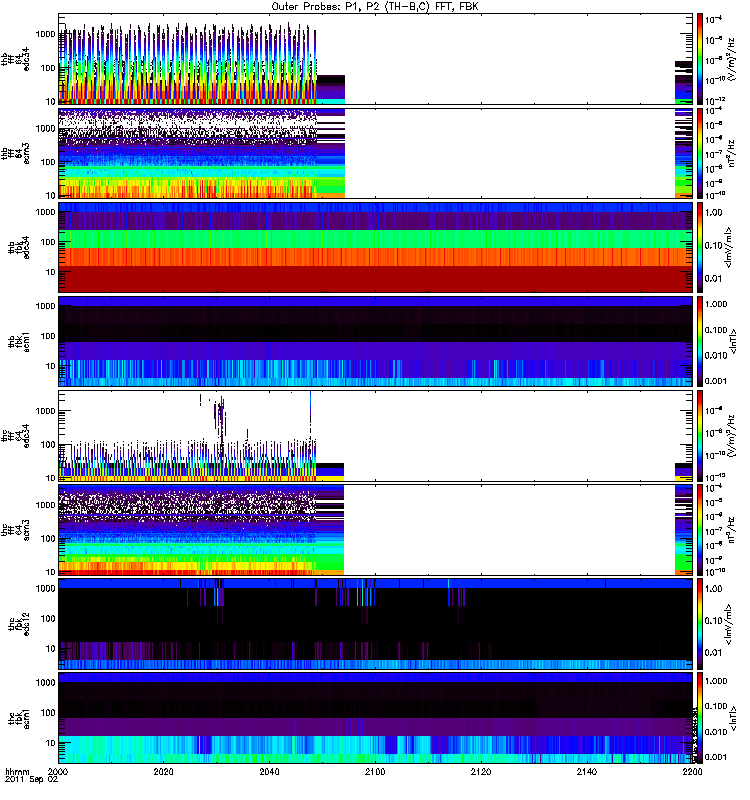Click the '10' y-tick of thb fbk edc34 panel
Screen dimensions: 750x800
coord(51,272)
